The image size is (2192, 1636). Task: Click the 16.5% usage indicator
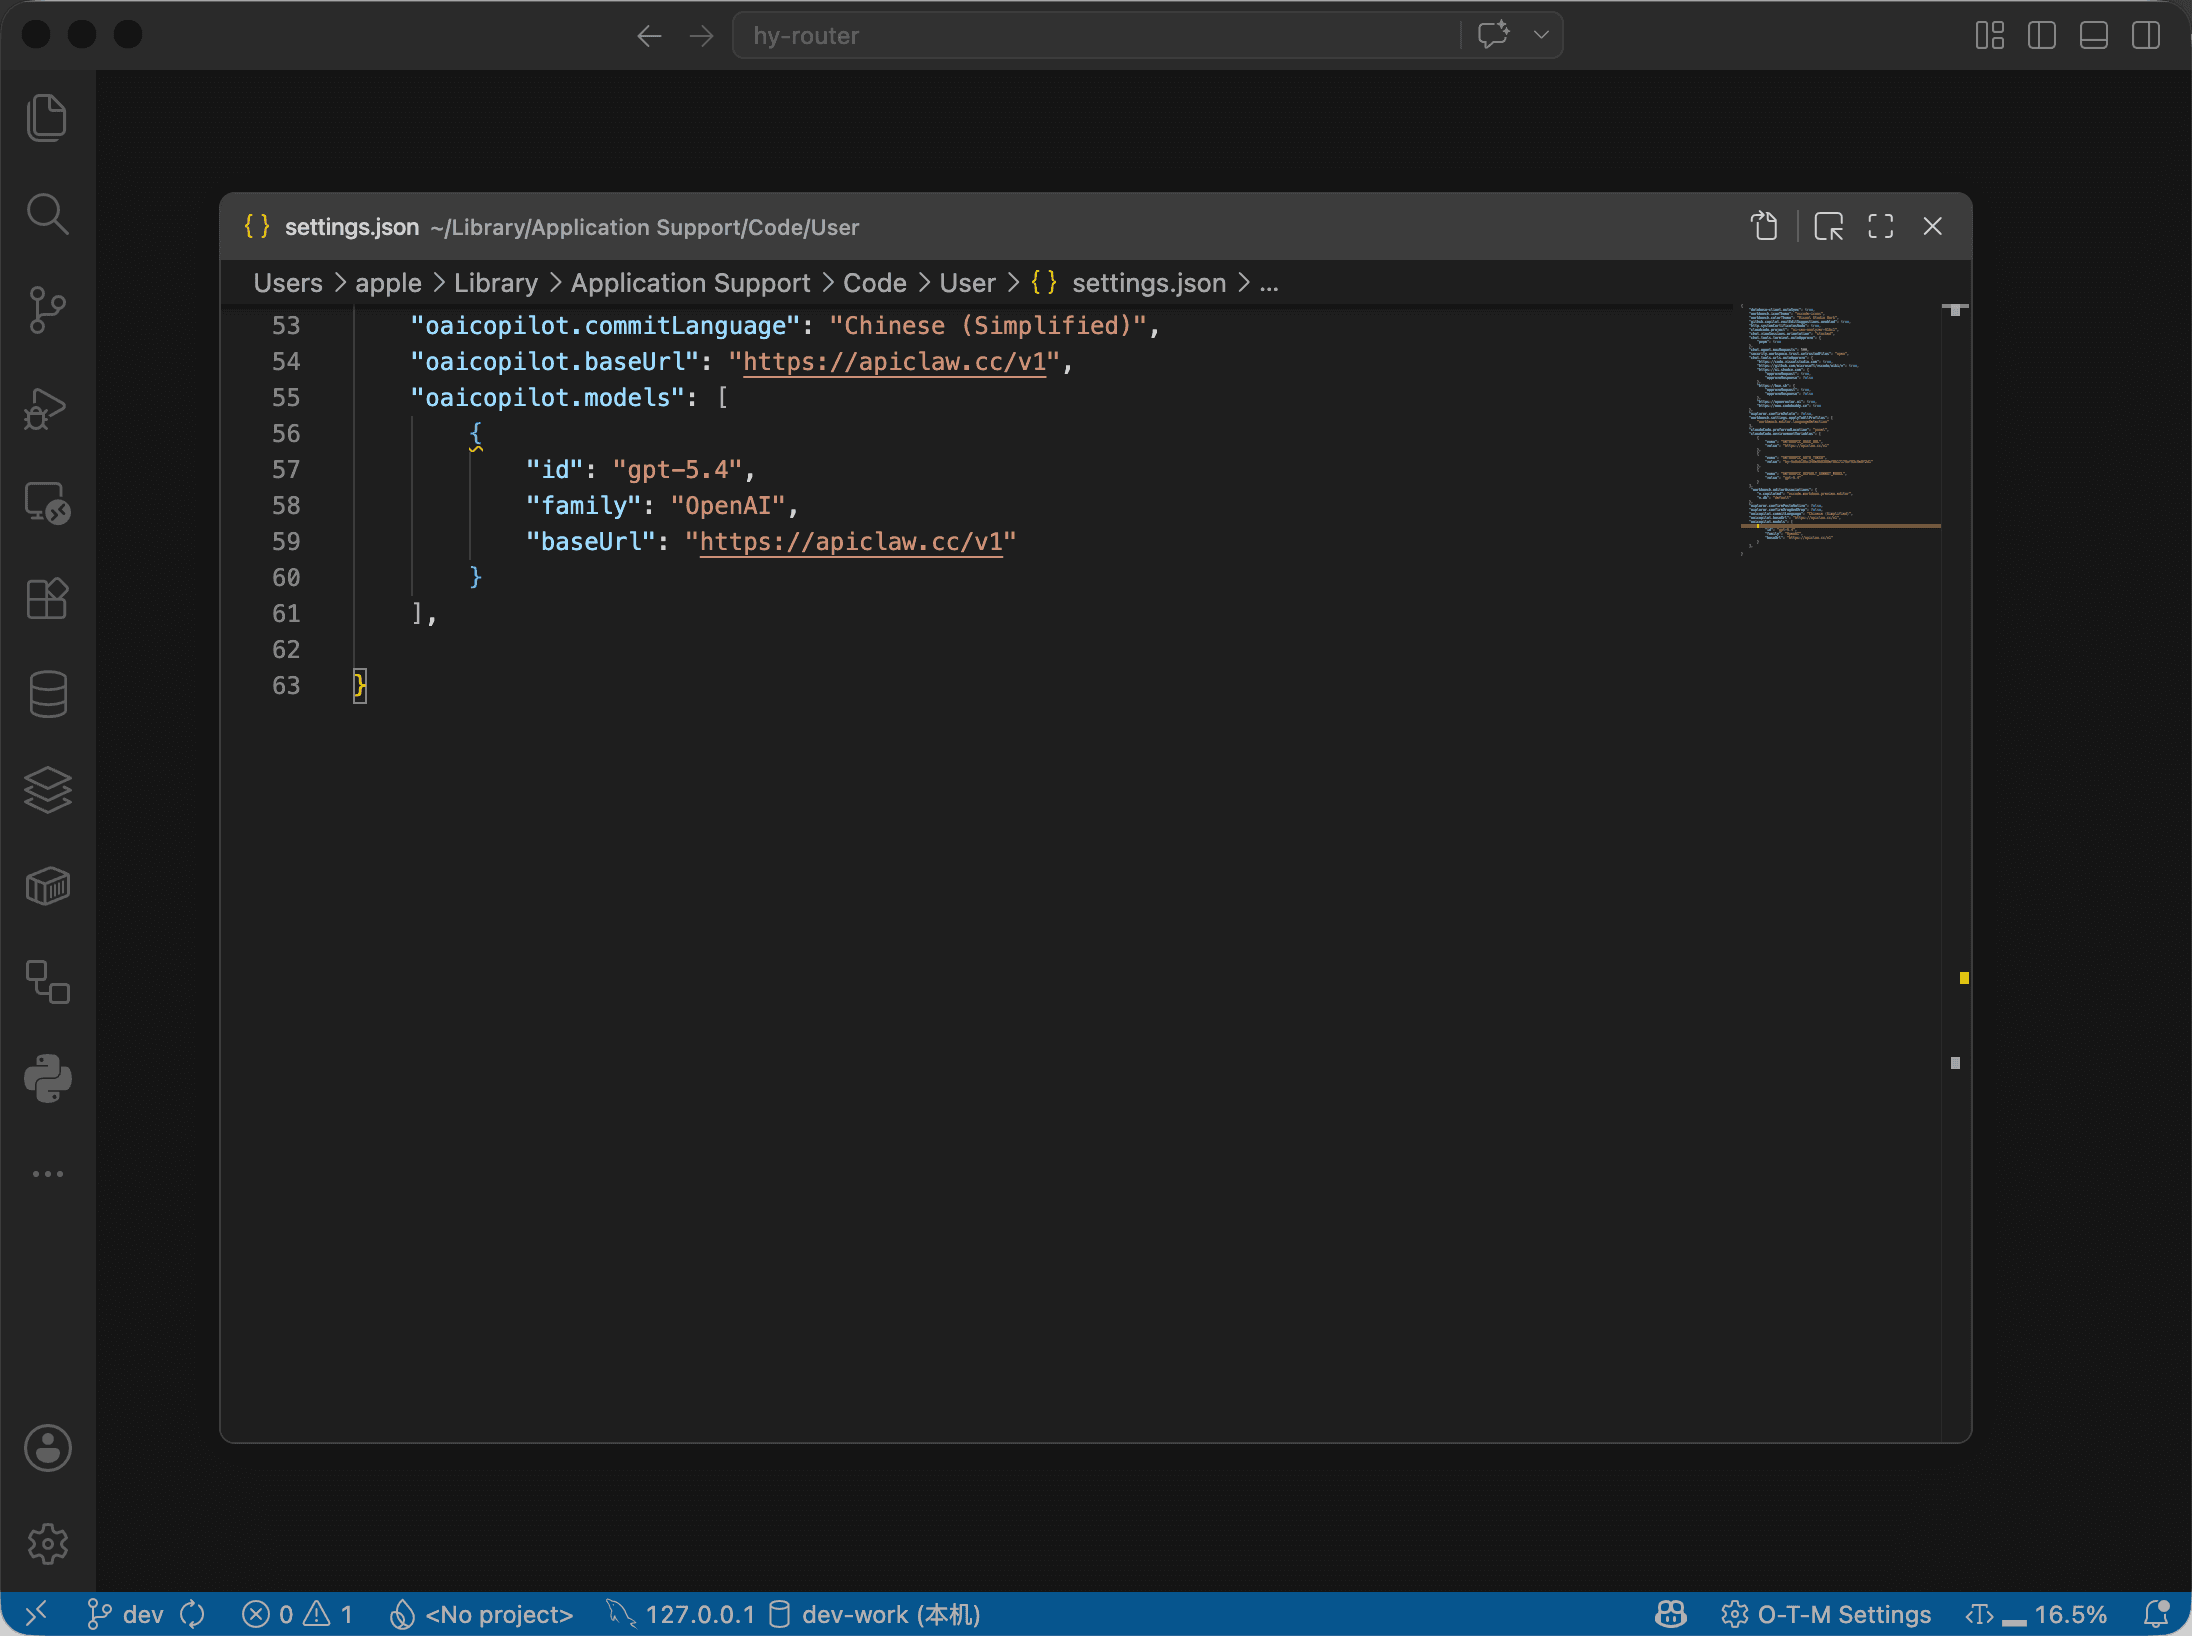point(2036,1614)
